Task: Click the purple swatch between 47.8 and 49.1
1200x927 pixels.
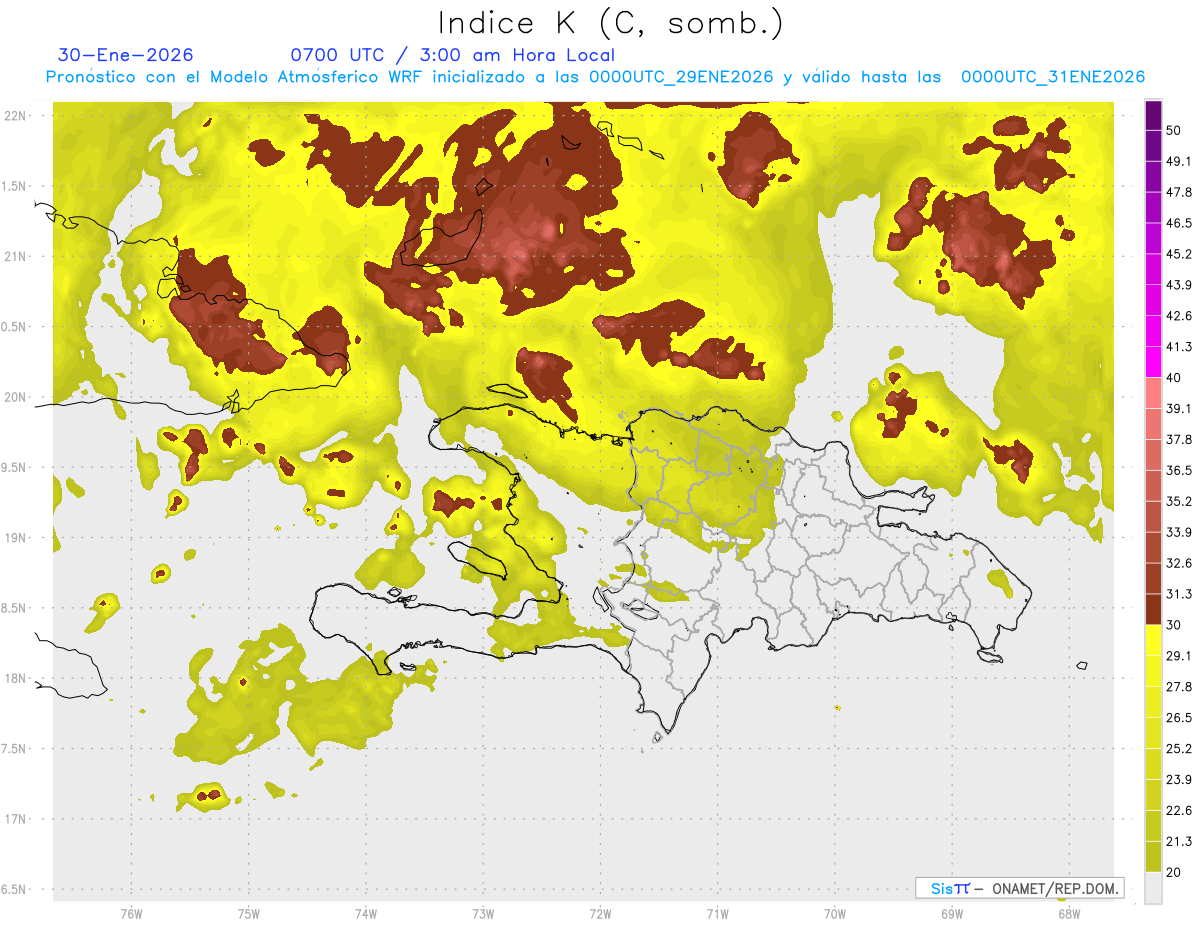Action: [x=1153, y=178]
